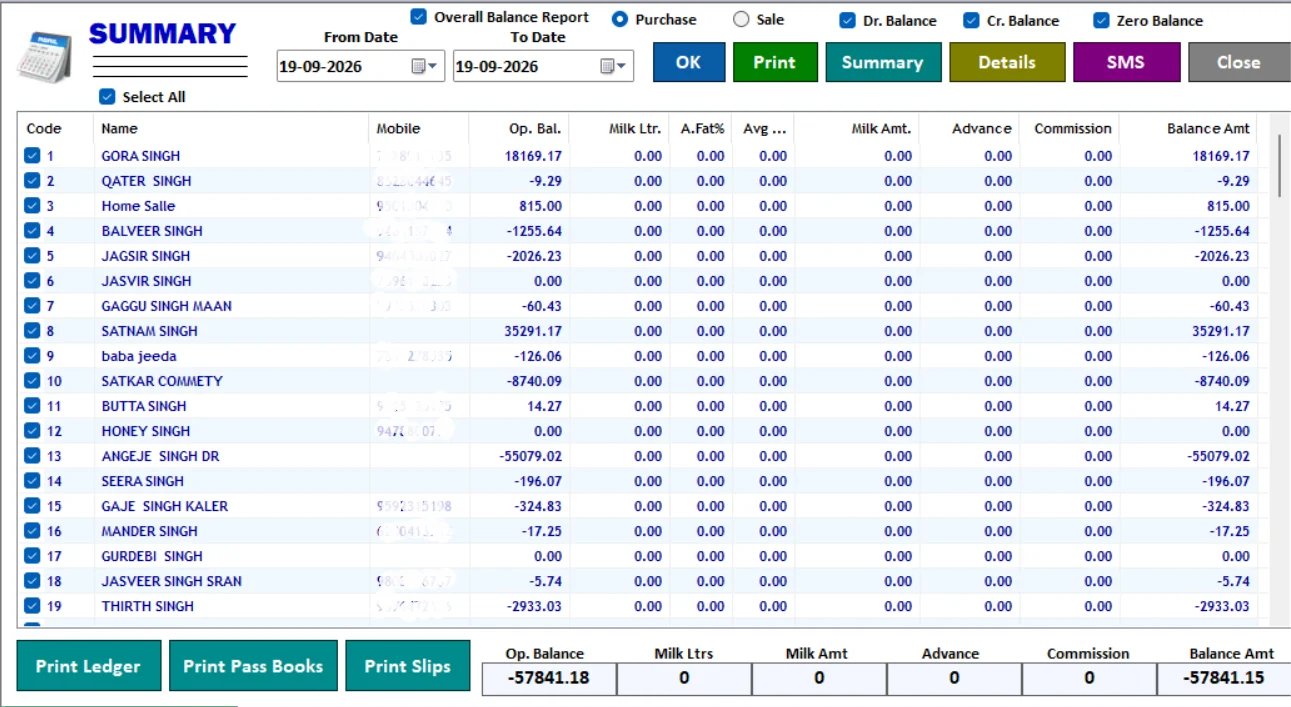Image resolution: width=1291 pixels, height=707 pixels.
Task: Select the name GURDEBI SINGH
Action: pyautogui.click(x=152, y=556)
